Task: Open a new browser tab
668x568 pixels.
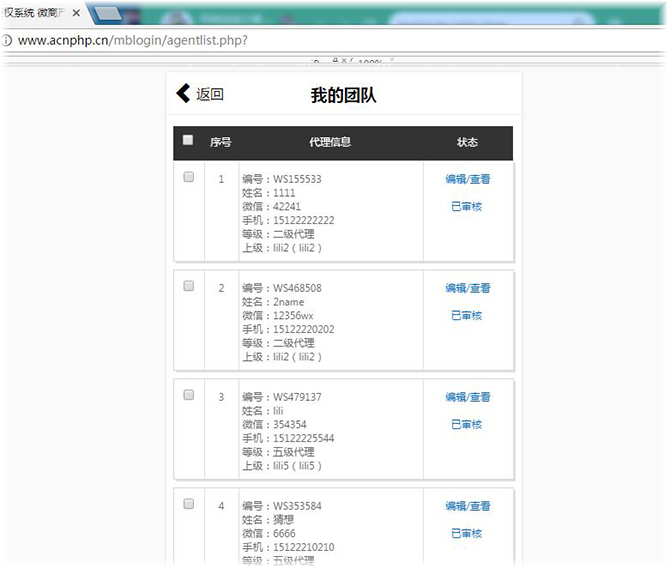Action: pyautogui.click(x=107, y=13)
